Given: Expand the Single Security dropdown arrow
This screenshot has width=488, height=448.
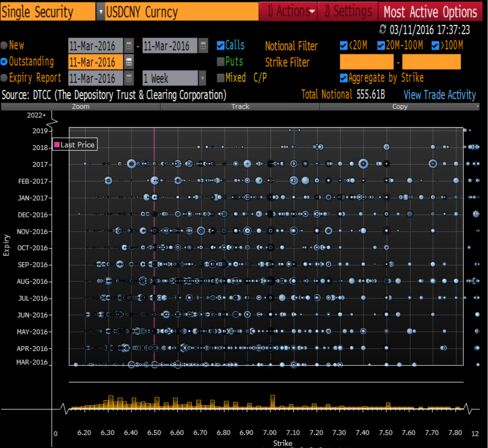Looking at the screenshot, I should click(x=100, y=12).
